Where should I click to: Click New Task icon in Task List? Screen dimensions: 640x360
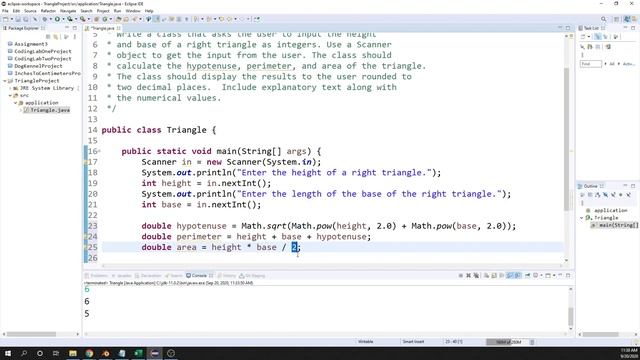point(582,37)
